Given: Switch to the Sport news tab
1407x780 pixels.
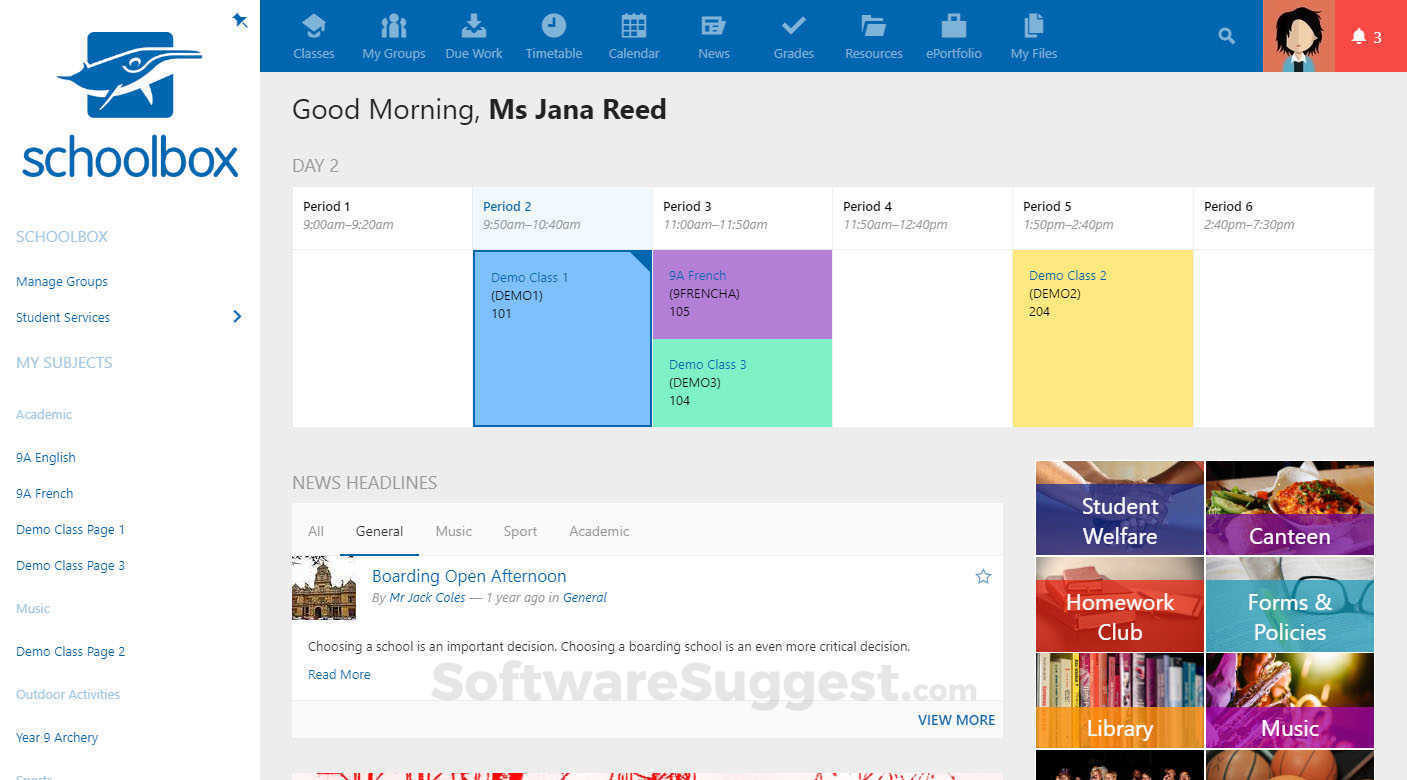Looking at the screenshot, I should pyautogui.click(x=520, y=531).
